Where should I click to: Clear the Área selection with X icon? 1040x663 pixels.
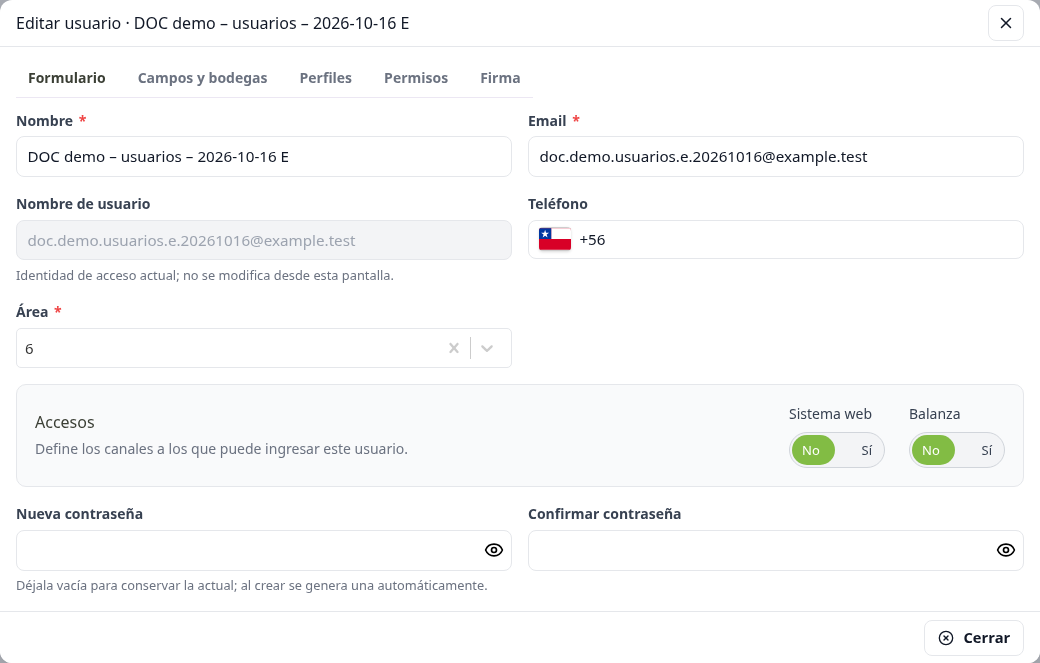(454, 348)
